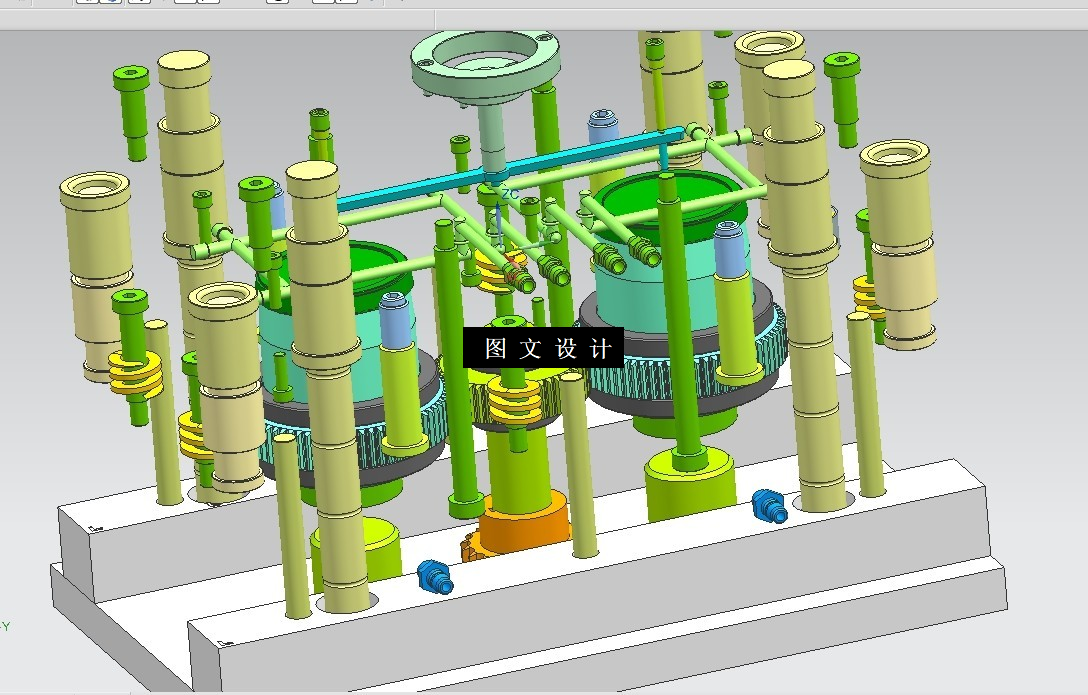Select the yellow spring at the far left
This screenshot has width=1088, height=695.
click(x=135, y=375)
